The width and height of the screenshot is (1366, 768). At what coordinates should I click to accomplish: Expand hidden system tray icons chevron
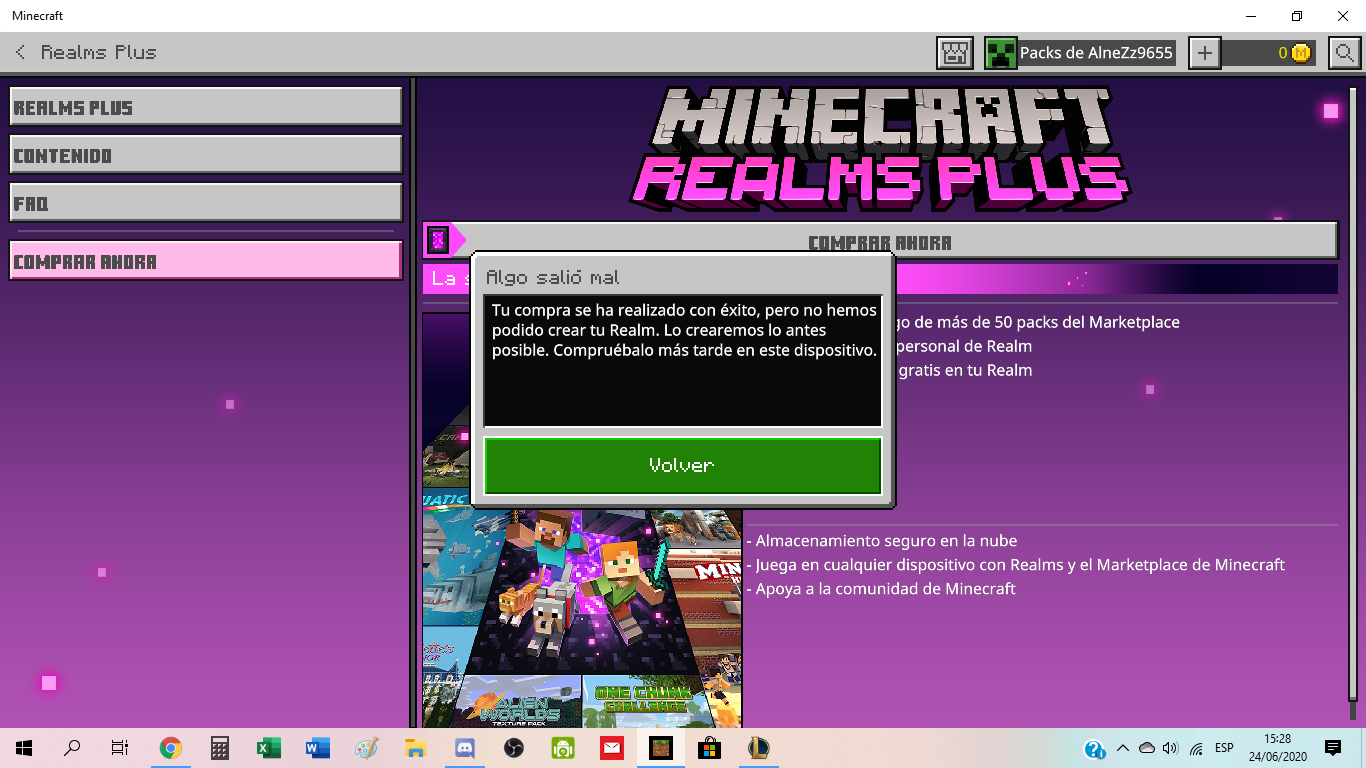pos(1122,748)
